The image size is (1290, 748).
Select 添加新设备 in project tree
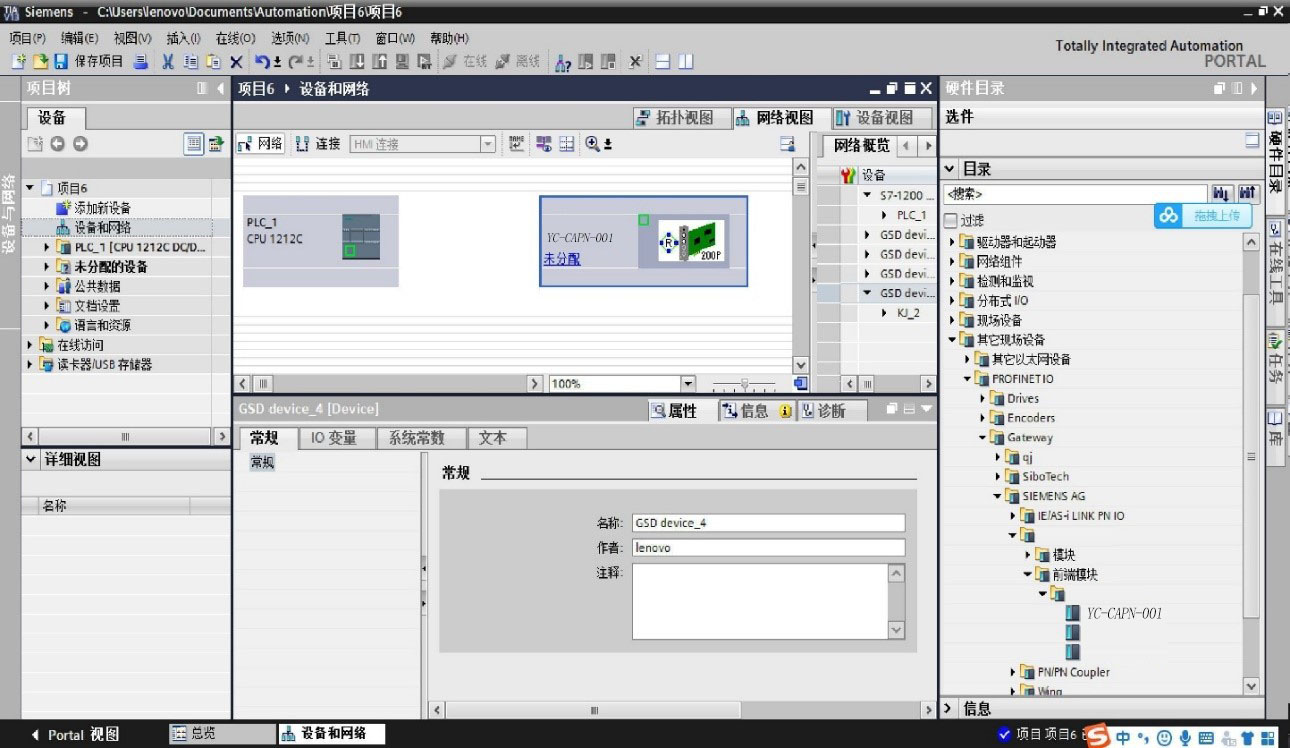(102, 208)
